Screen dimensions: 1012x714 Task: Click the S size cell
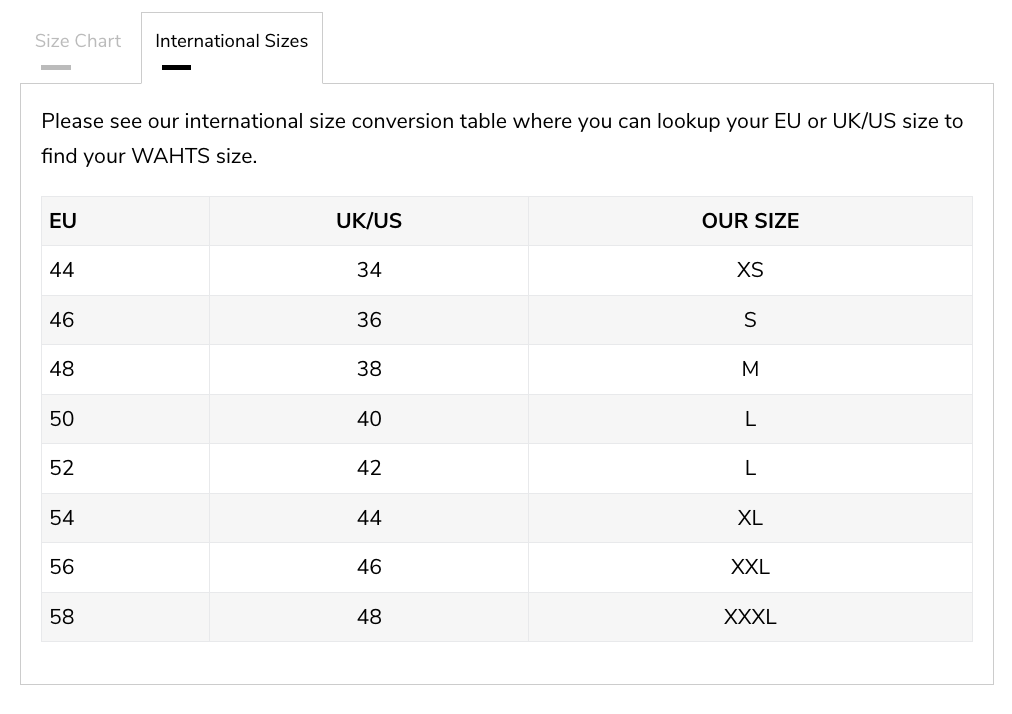750,320
